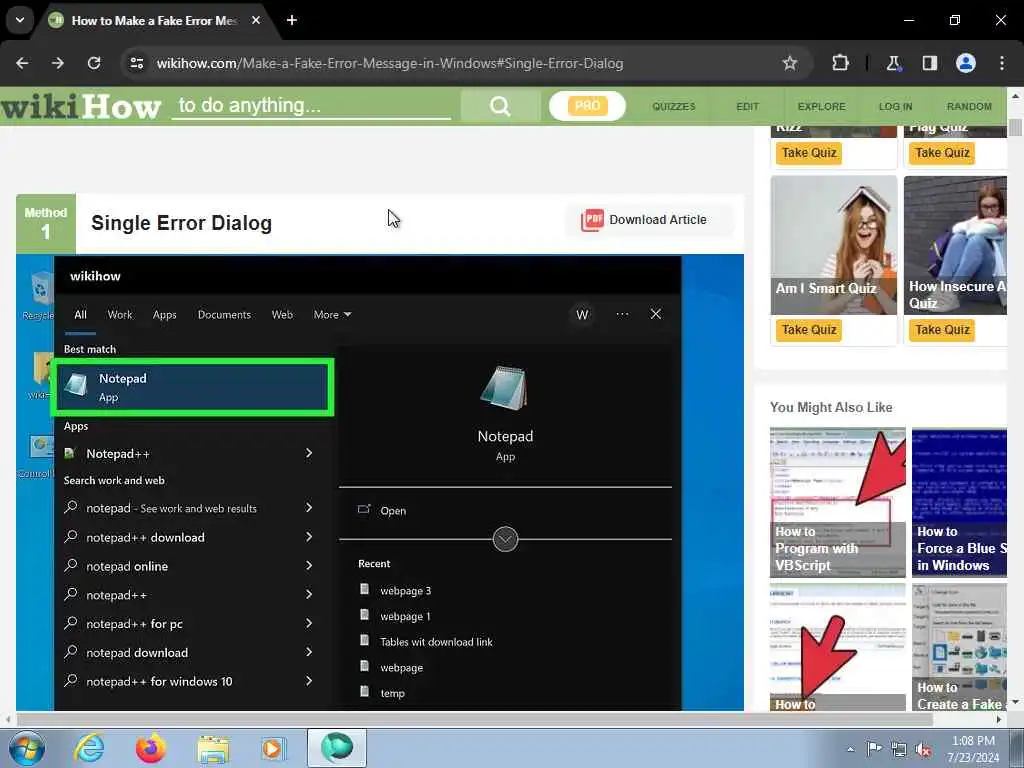Screen dimensions: 1024x768
Task: Click the RANDOM menu item
Action: pyautogui.click(x=969, y=106)
